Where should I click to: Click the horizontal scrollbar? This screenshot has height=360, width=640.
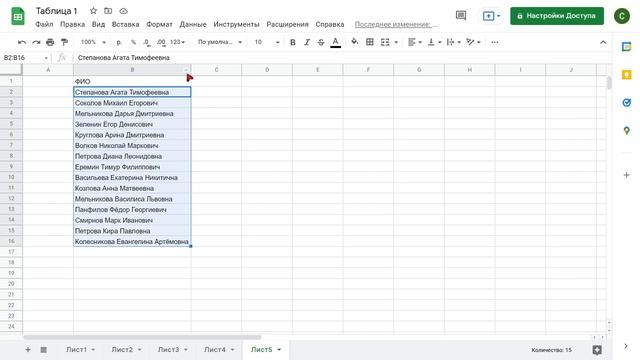[x=142, y=337]
